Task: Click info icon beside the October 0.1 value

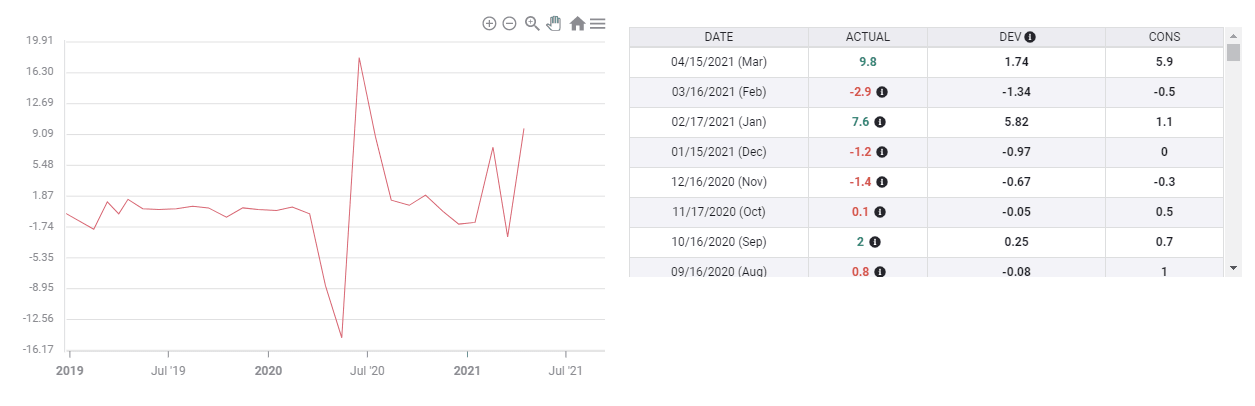Action: (880, 212)
